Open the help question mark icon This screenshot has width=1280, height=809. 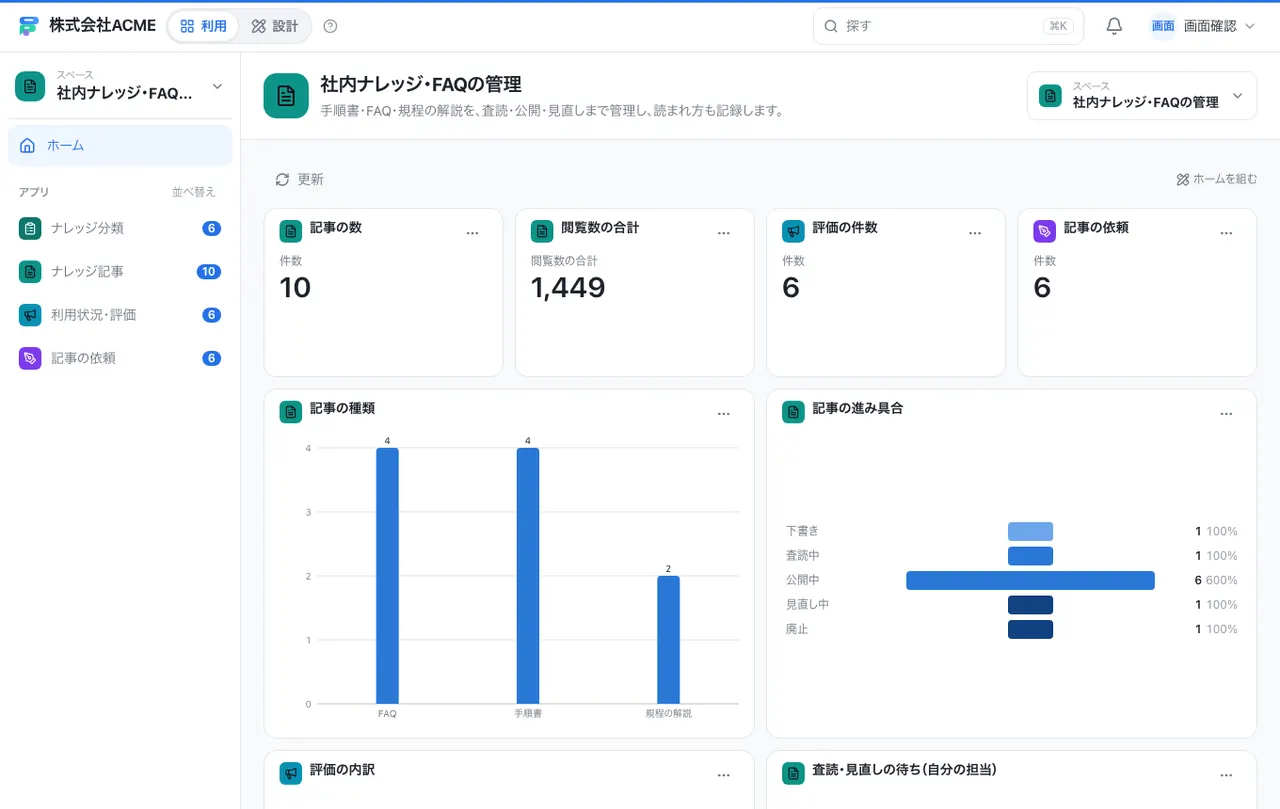click(331, 26)
